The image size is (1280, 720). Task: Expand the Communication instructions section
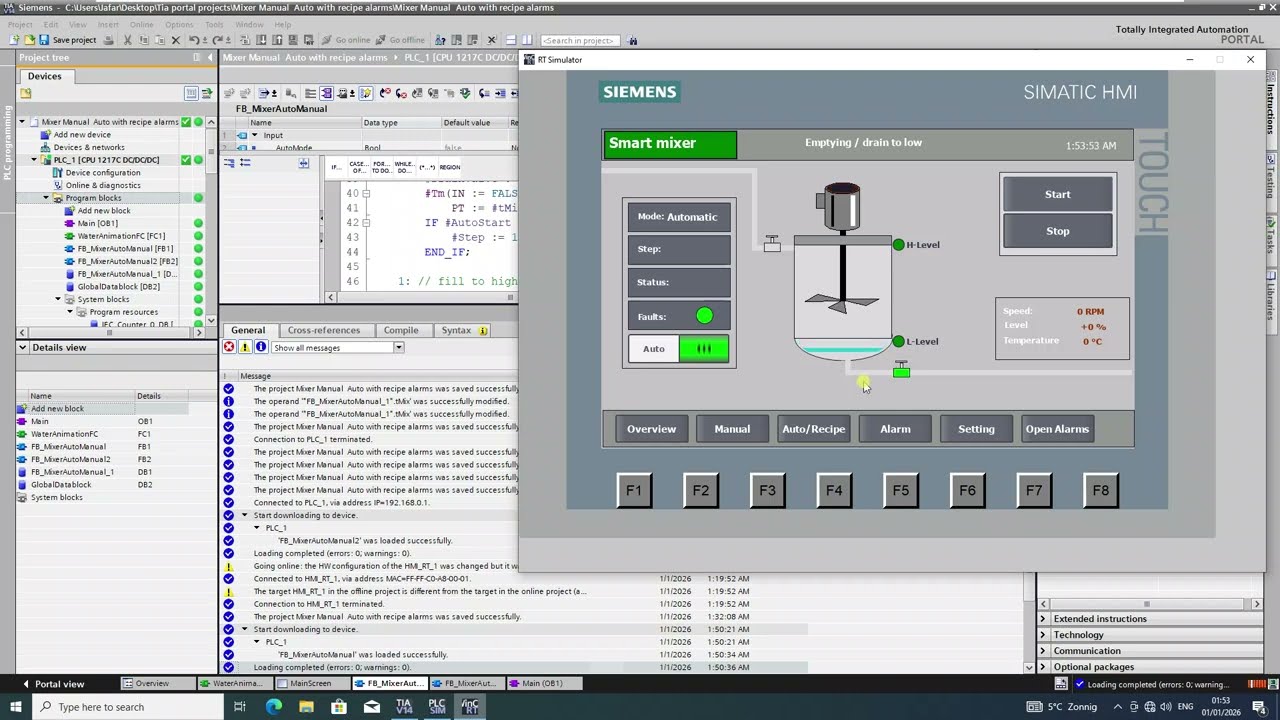pyautogui.click(x=1043, y=651)
